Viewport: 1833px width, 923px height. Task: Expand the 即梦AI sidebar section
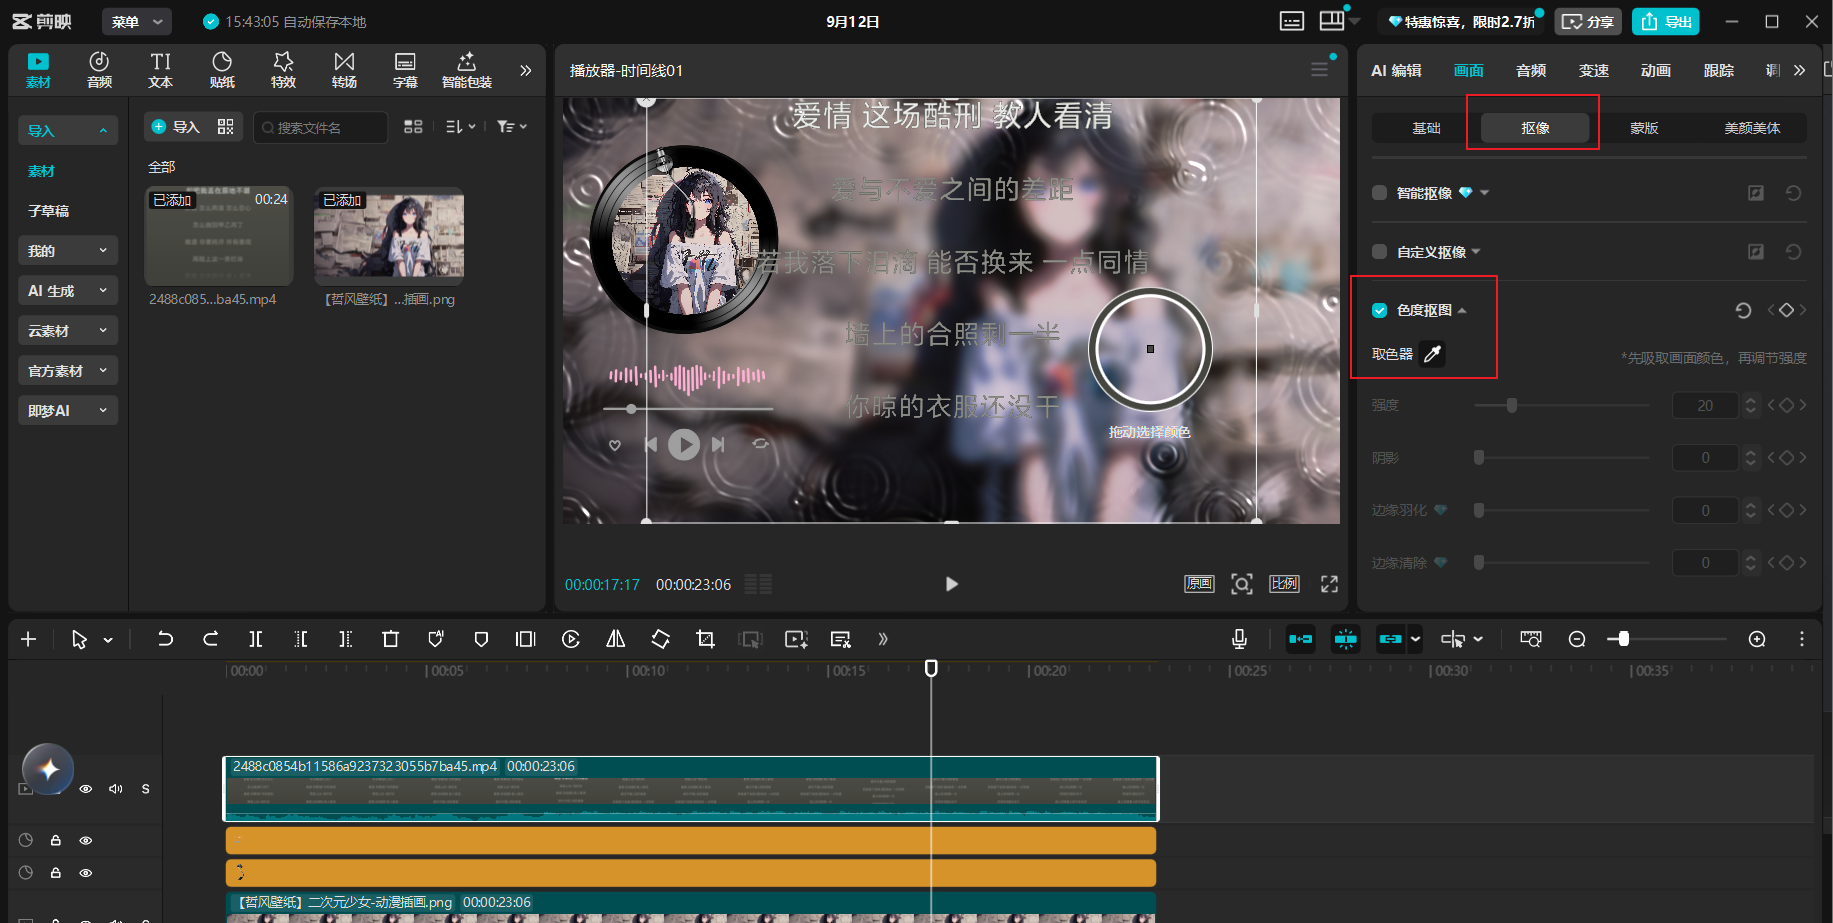pyautogui.click(x=68, y=410)
